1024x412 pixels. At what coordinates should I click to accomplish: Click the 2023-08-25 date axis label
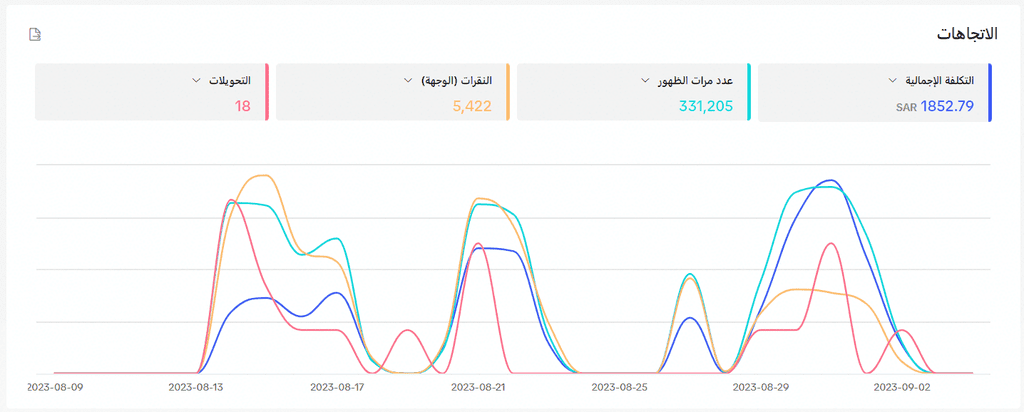[620, 387]
